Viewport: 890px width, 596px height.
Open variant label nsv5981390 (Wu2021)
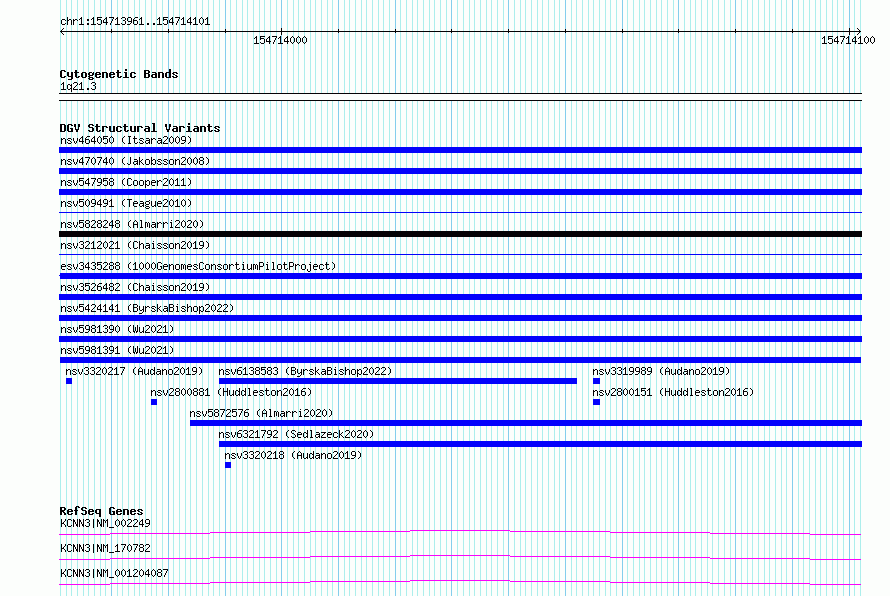coord(117,329)
